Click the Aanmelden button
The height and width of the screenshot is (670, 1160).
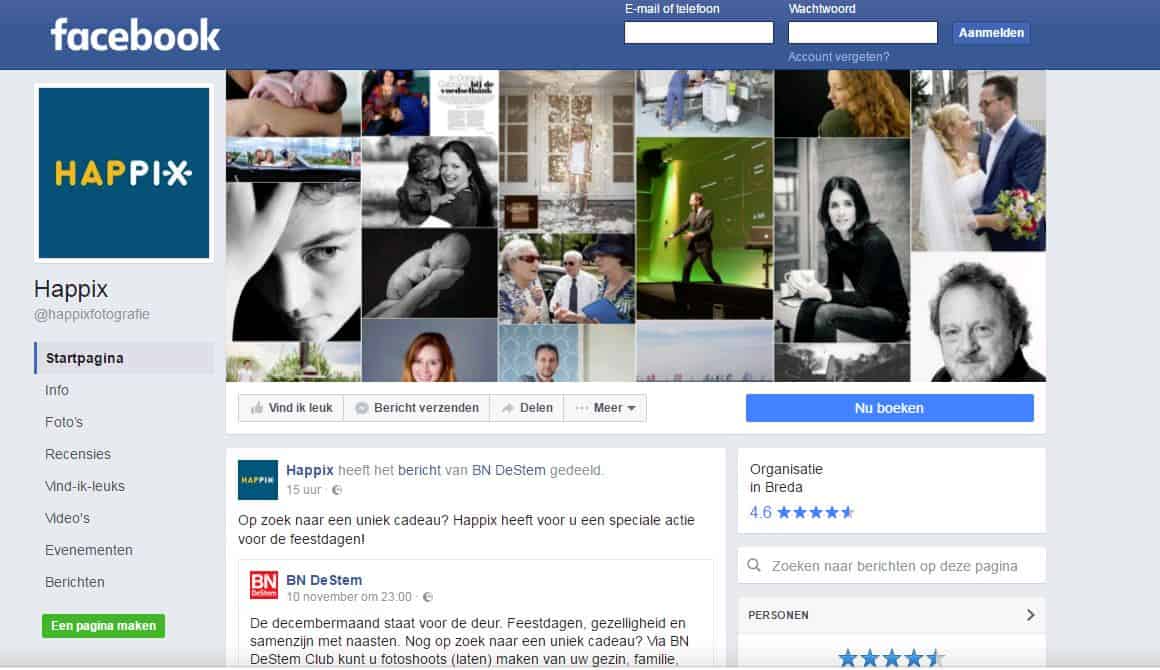pos(991,32)
